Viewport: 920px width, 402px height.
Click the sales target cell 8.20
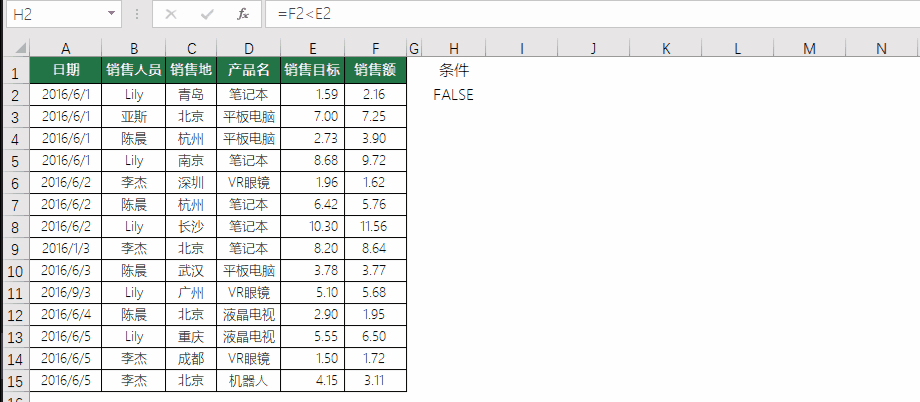click(x=313, y=249)
